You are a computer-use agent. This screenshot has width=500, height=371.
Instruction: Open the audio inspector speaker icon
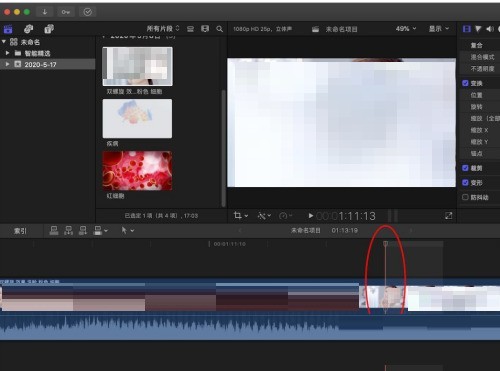pos(489,29)
